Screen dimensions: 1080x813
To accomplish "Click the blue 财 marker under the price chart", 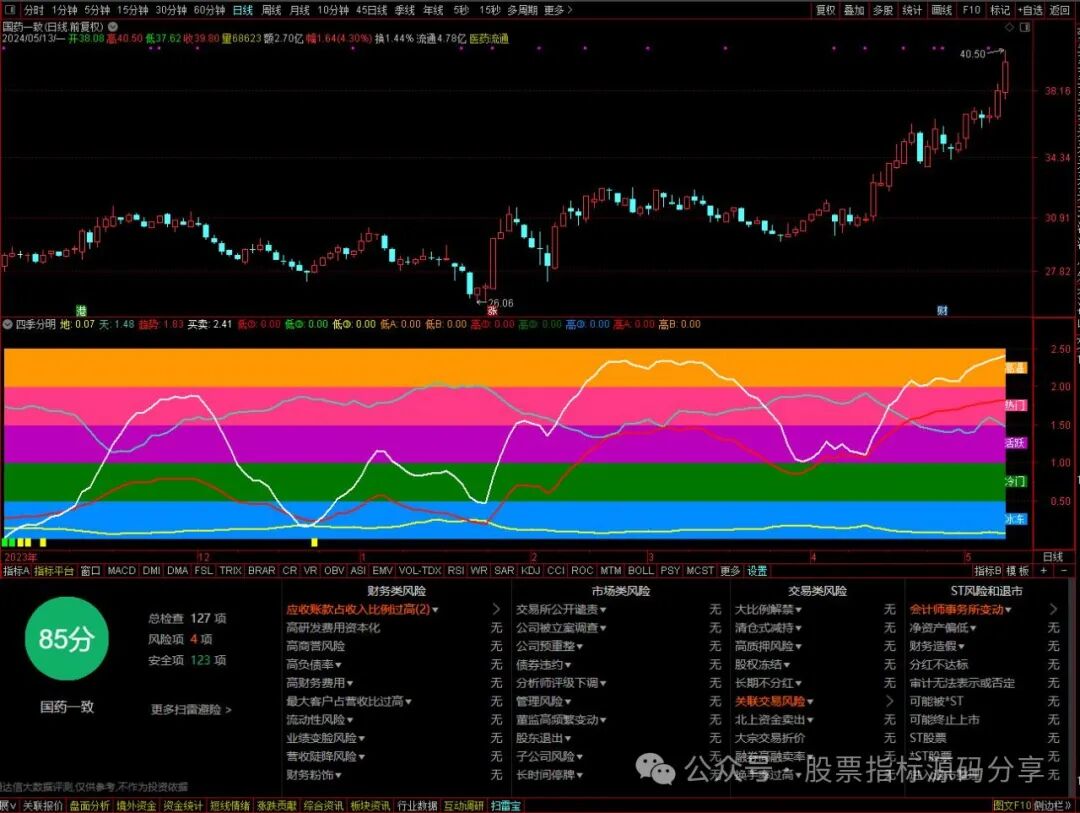I will (942, 311).
